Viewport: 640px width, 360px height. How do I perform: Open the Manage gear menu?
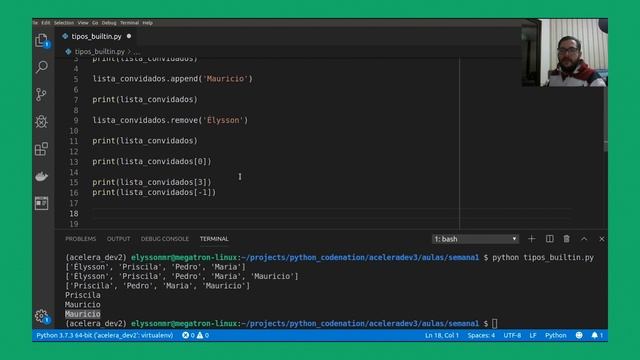42,316
